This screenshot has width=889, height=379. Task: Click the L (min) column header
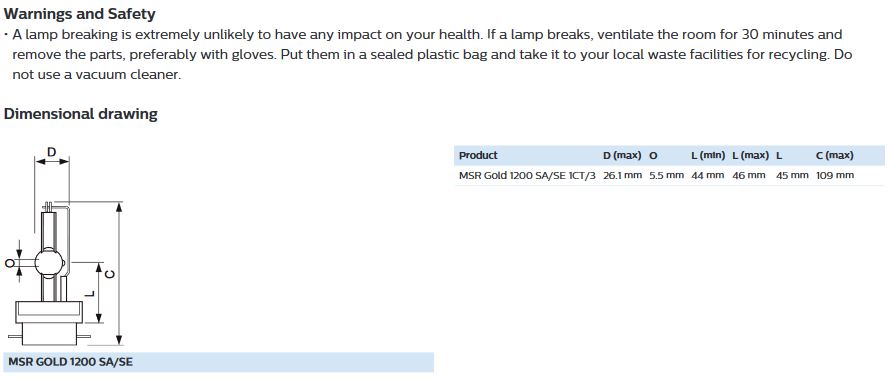tap(708, 155)
